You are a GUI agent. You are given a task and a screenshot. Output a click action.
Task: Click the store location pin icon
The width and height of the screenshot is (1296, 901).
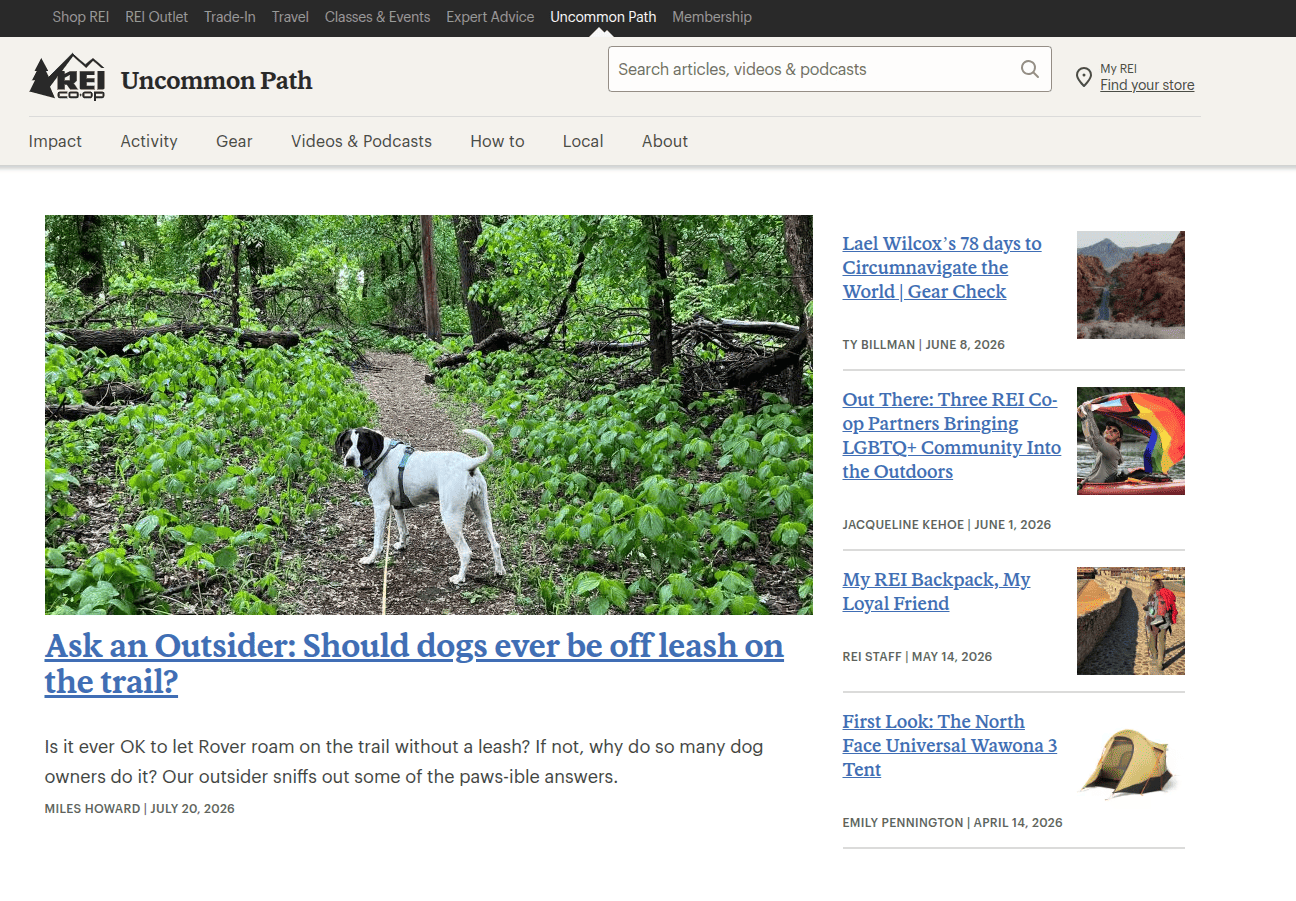(1083, 77)
